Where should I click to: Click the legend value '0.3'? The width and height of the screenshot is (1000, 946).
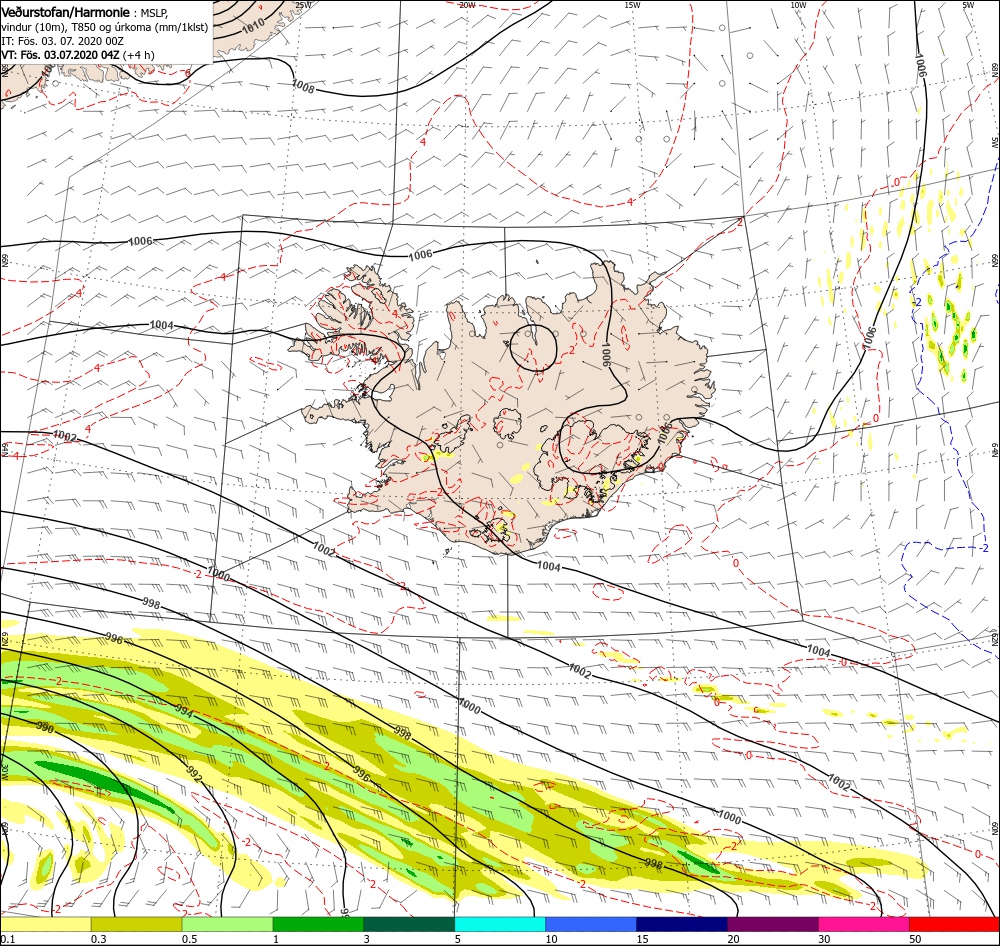pyautogui.click(x=99, y=939)
